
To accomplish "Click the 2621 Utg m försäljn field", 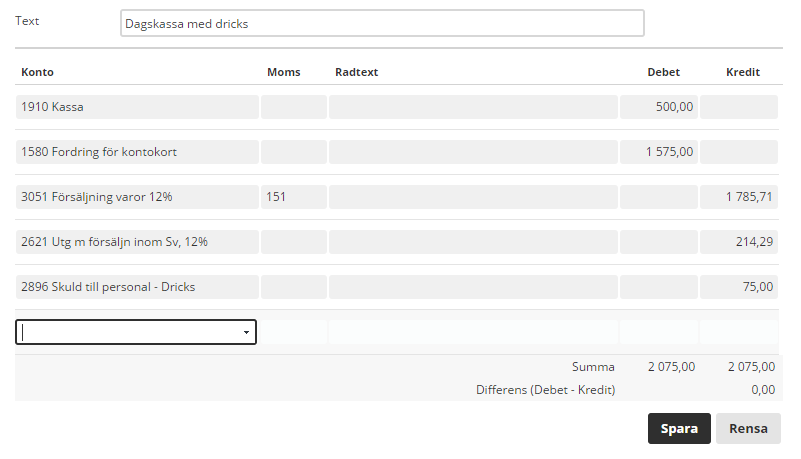I will [136, 242].
